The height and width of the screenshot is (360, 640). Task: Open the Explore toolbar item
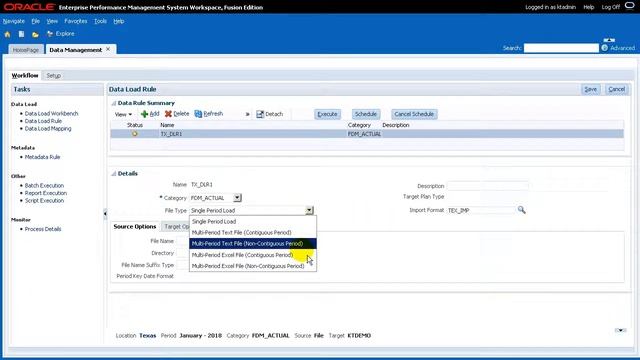(61, 34)
